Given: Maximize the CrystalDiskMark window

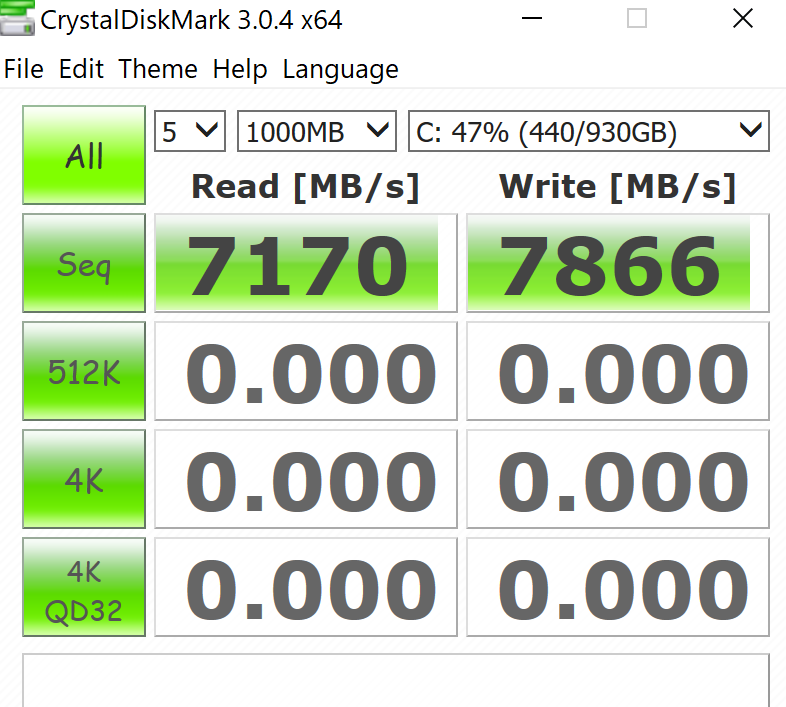Looking at the screenshot, I should coord(637,18).
